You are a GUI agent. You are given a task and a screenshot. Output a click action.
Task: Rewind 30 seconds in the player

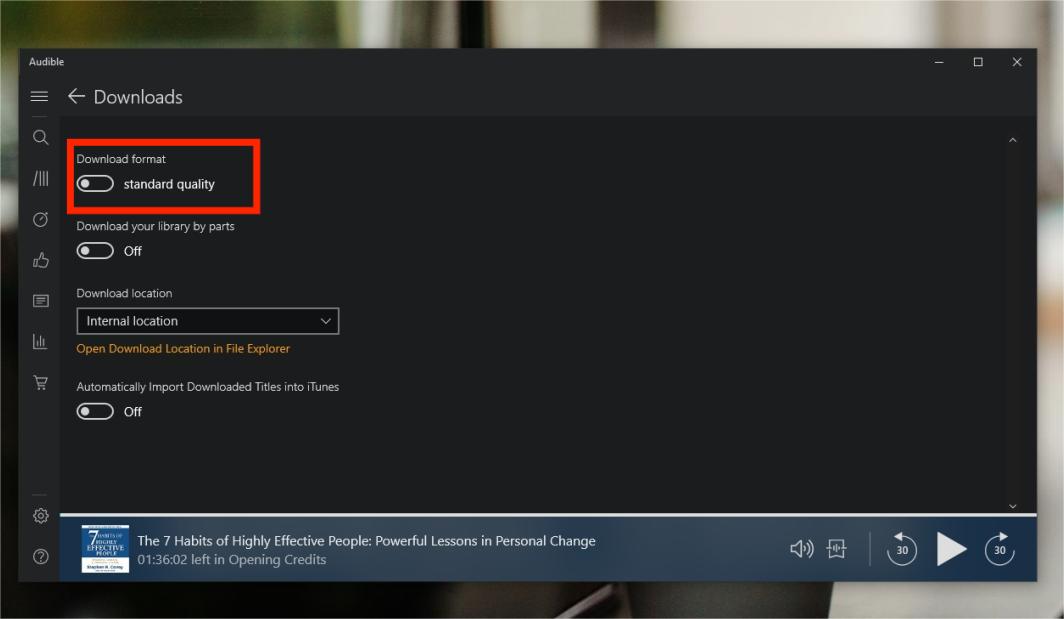tap(902, 548)
